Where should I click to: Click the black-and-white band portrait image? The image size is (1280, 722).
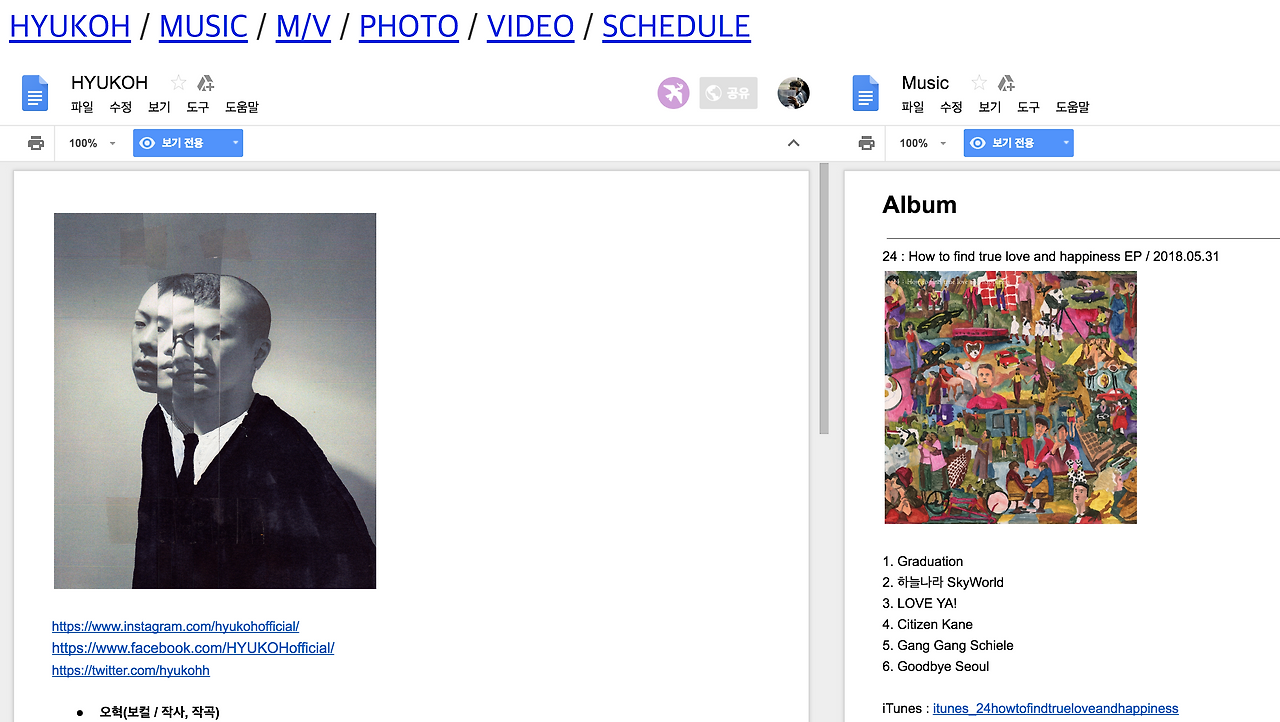tap(215, 401)
